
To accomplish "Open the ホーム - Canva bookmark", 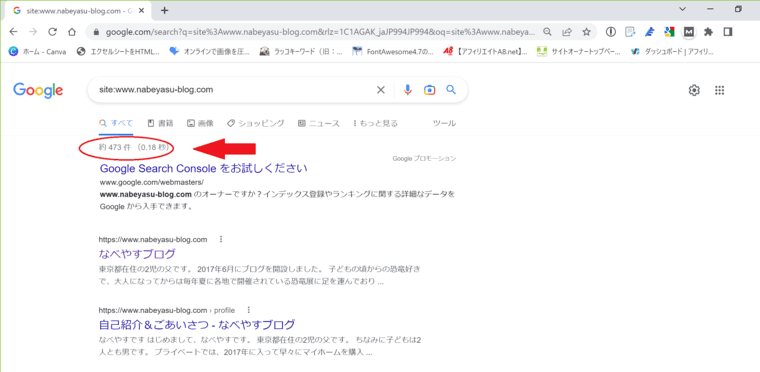I will click(x=38, y=51).
